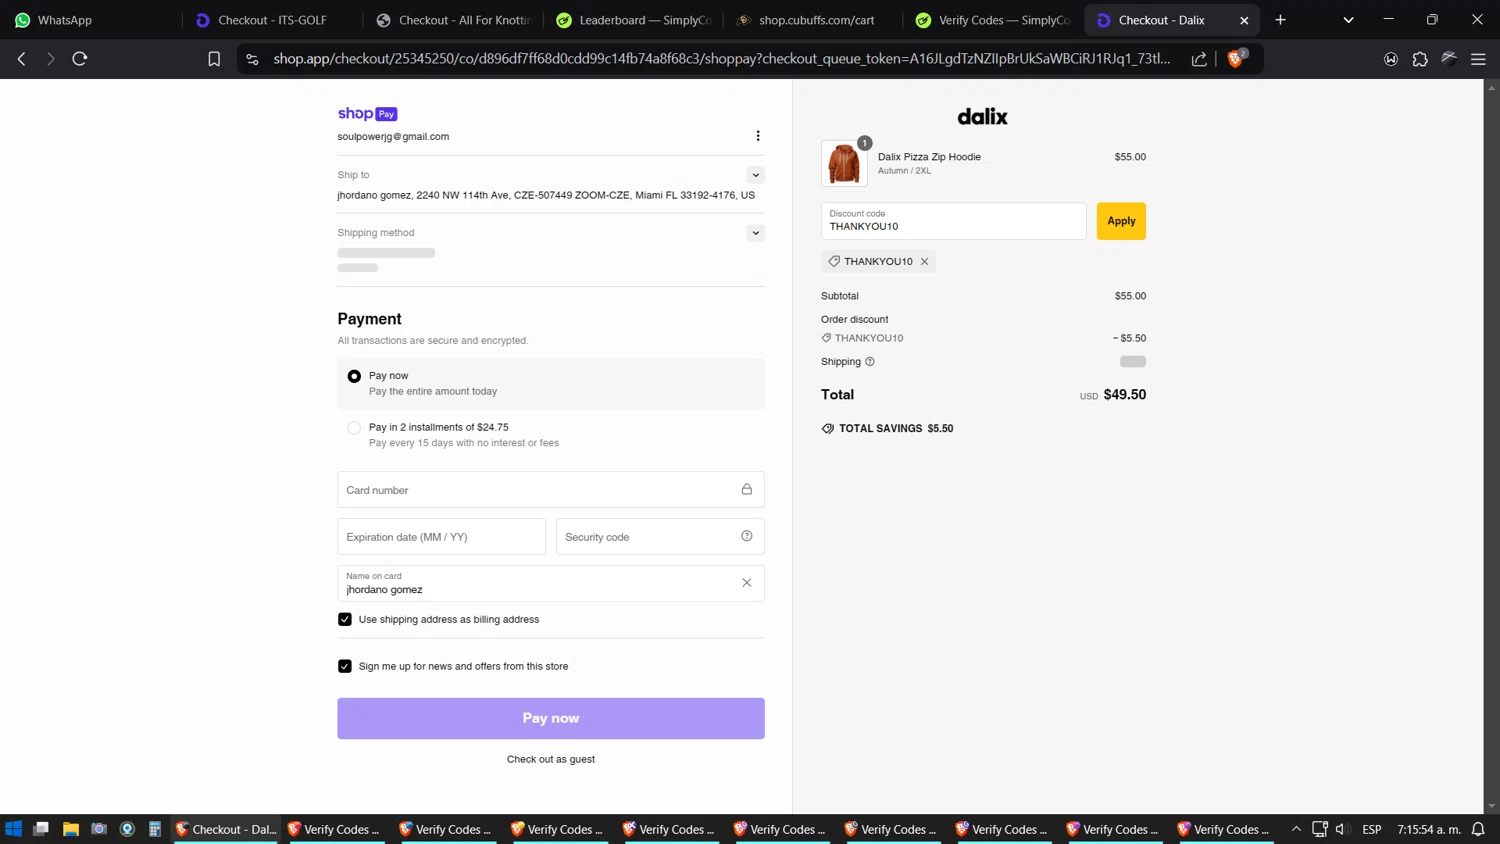Click the Card number field
Screen dimensions: 1500x844
(x=551, y=490)
